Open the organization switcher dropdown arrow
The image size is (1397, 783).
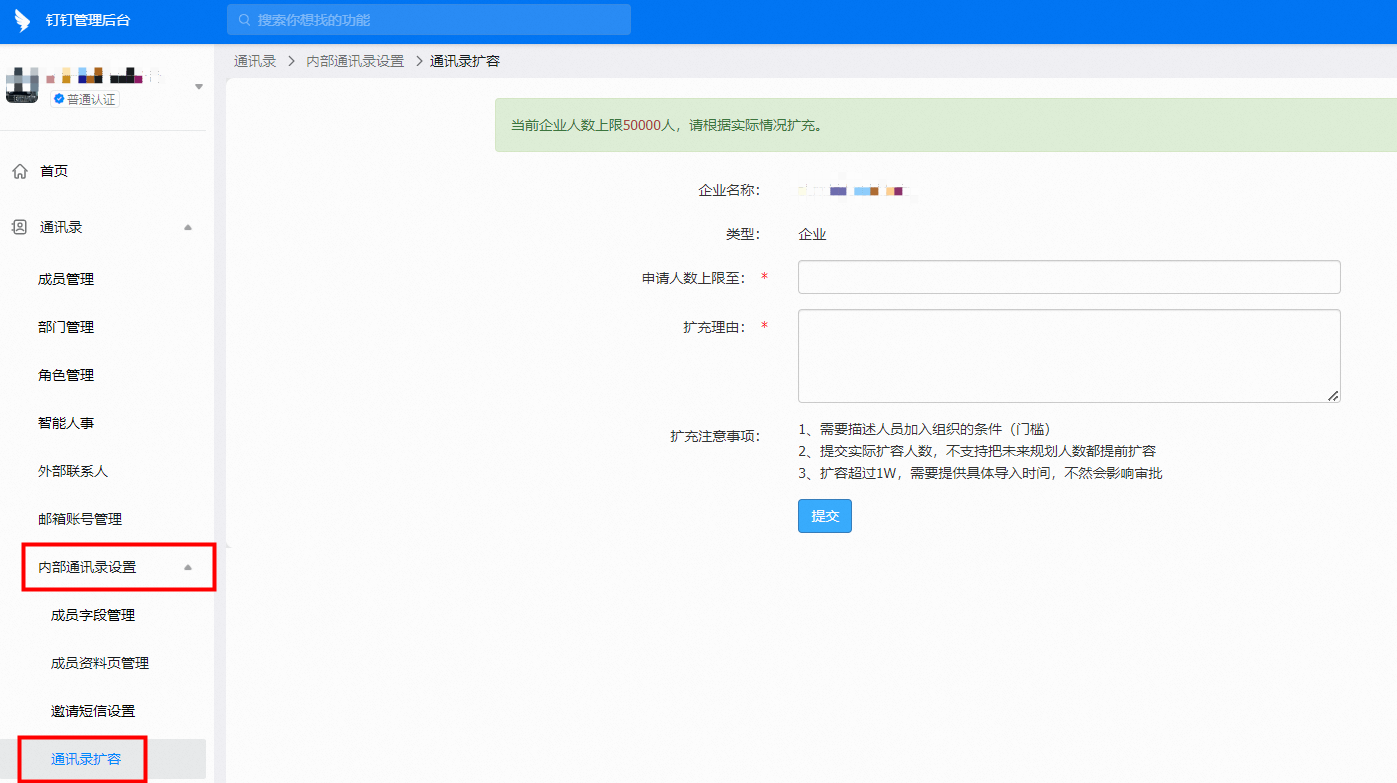point(198,87)
